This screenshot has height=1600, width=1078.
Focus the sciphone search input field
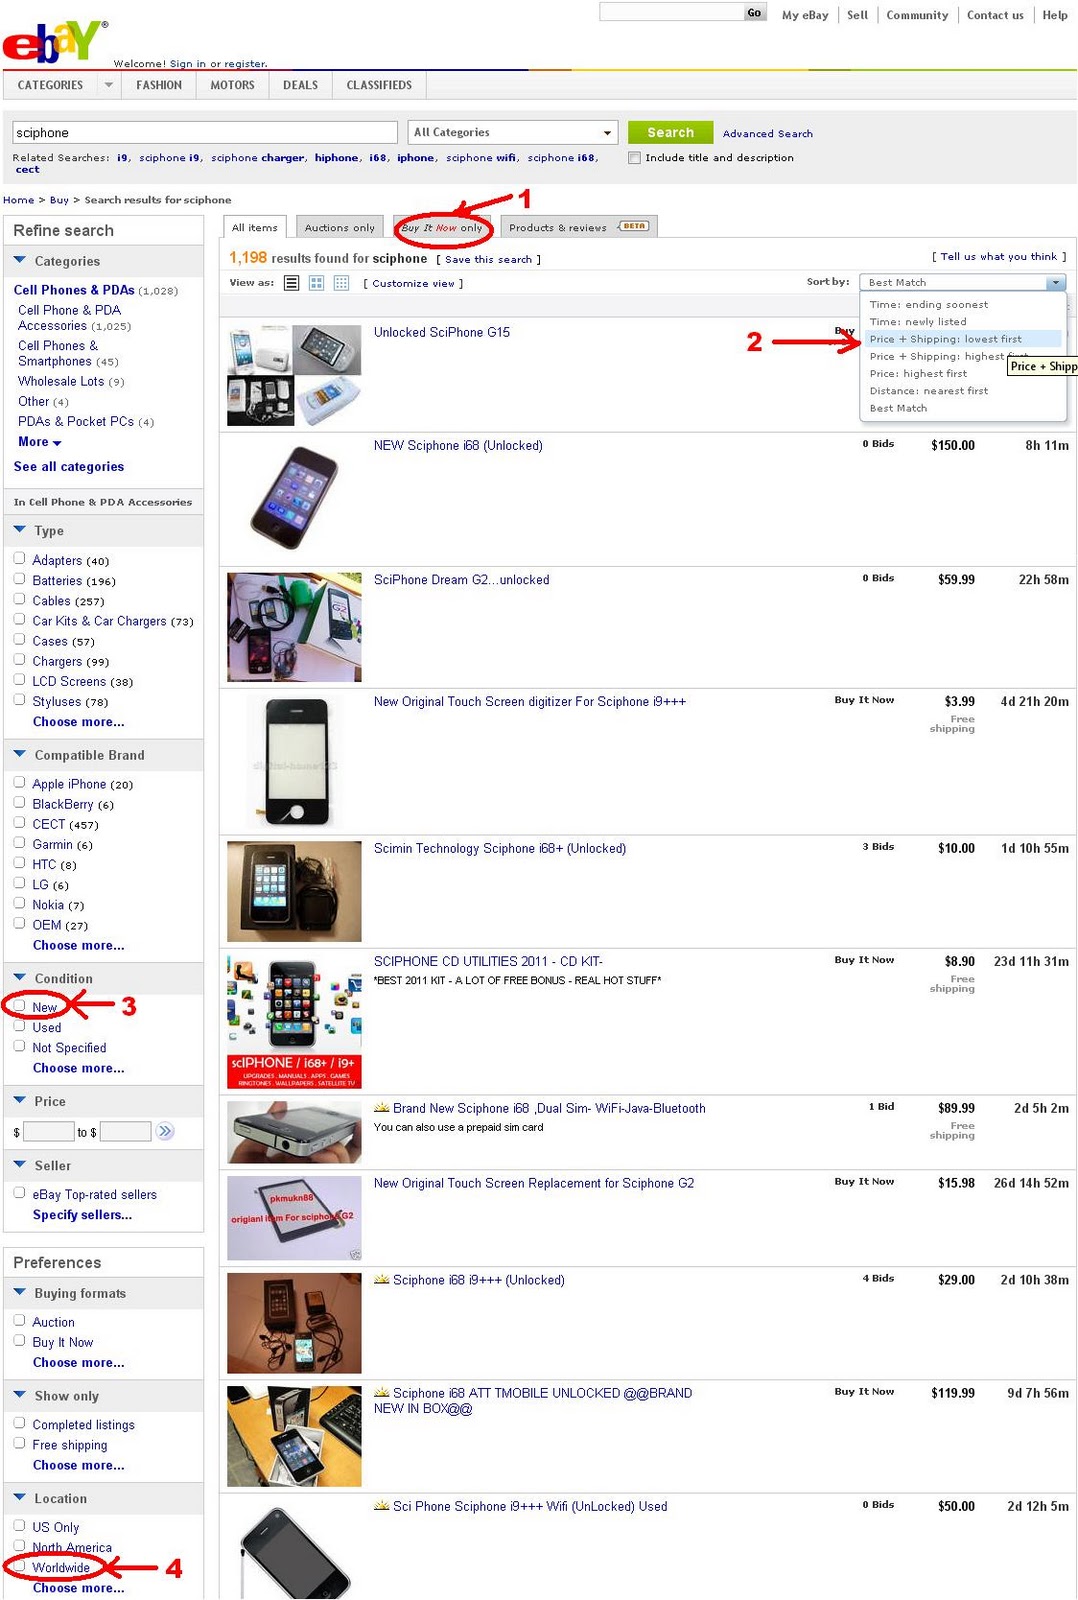point(205,132)
